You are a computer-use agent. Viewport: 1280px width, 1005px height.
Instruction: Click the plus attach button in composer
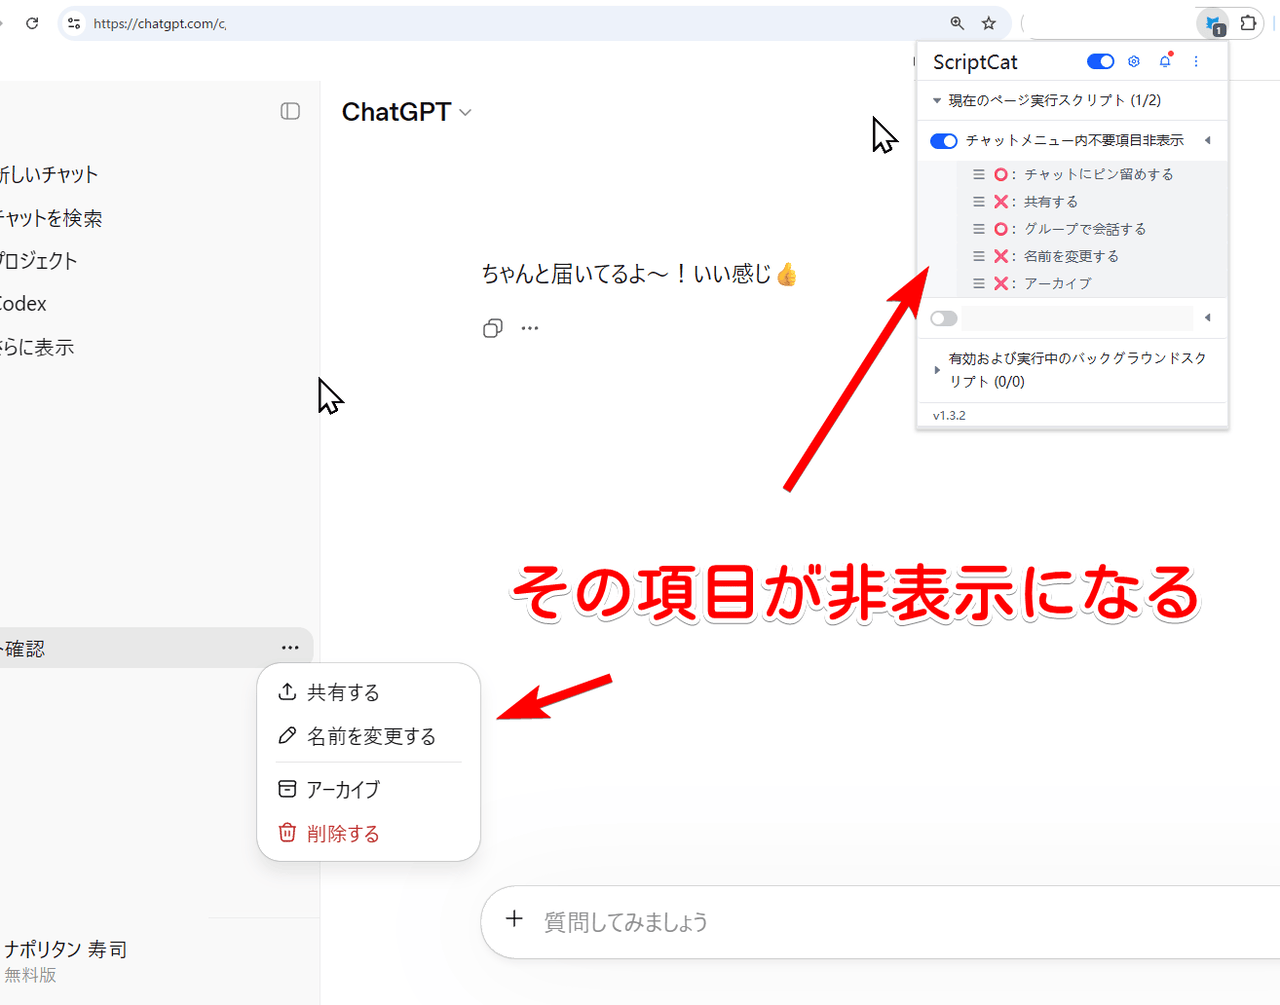(514, 919)
